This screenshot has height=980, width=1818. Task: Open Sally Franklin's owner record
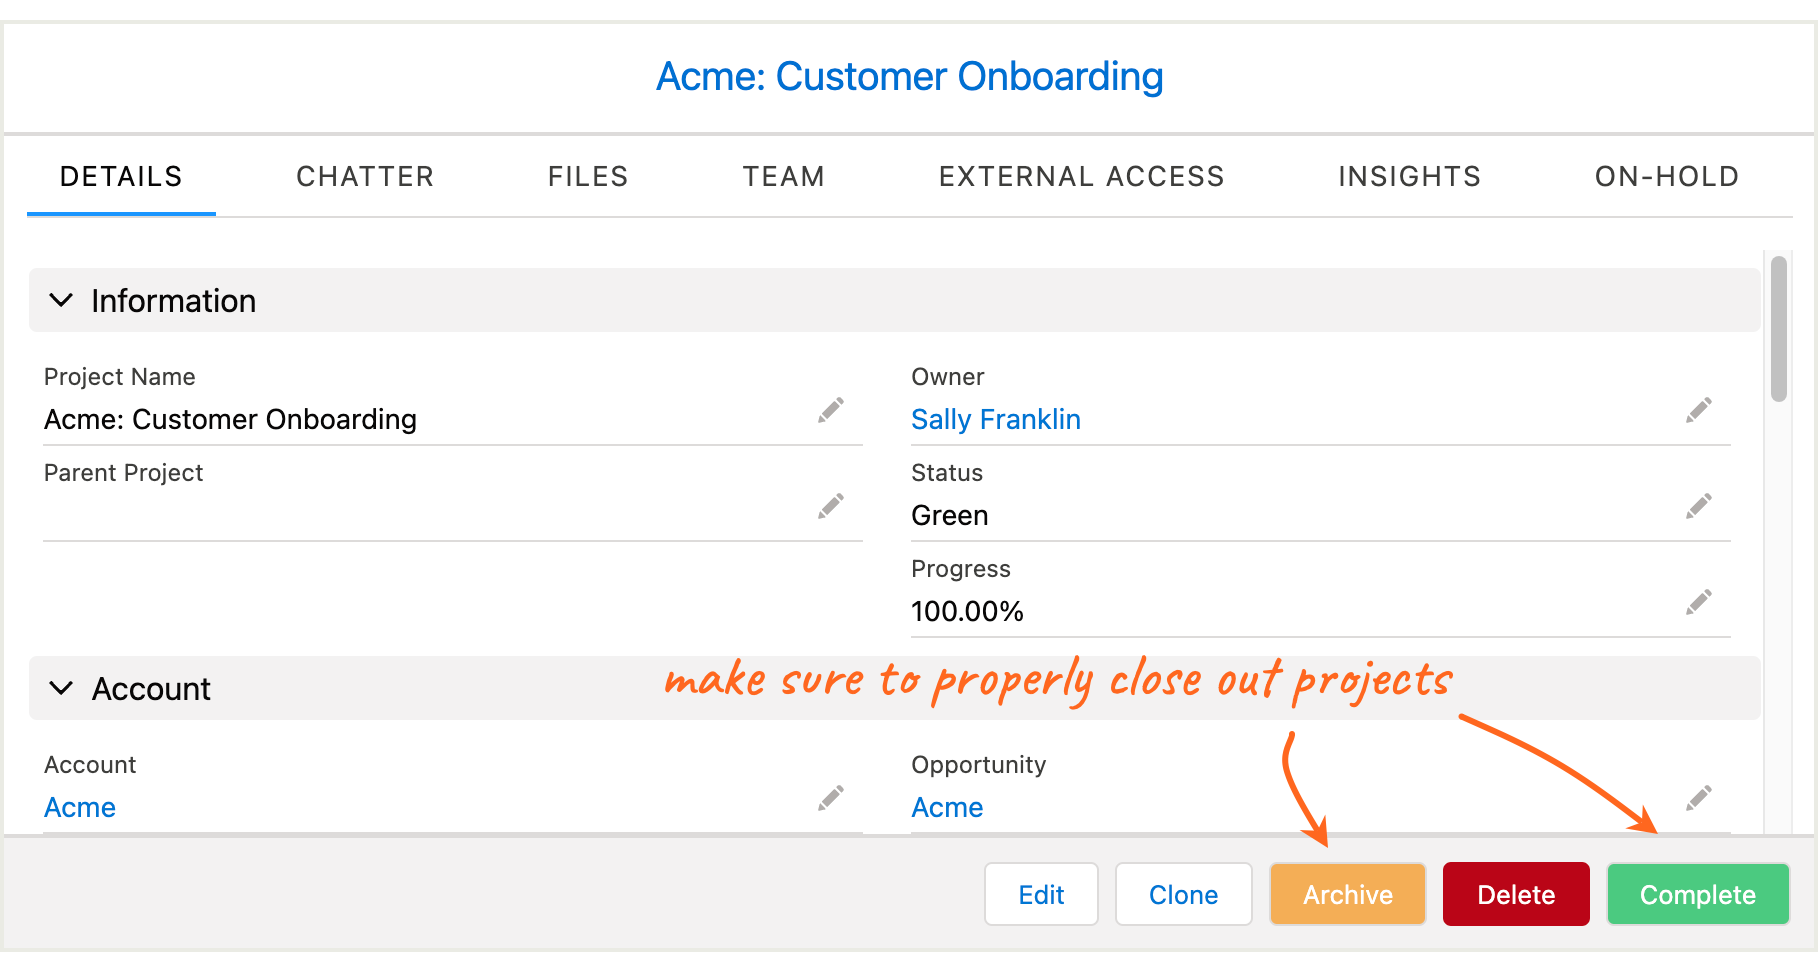[995, 419]
